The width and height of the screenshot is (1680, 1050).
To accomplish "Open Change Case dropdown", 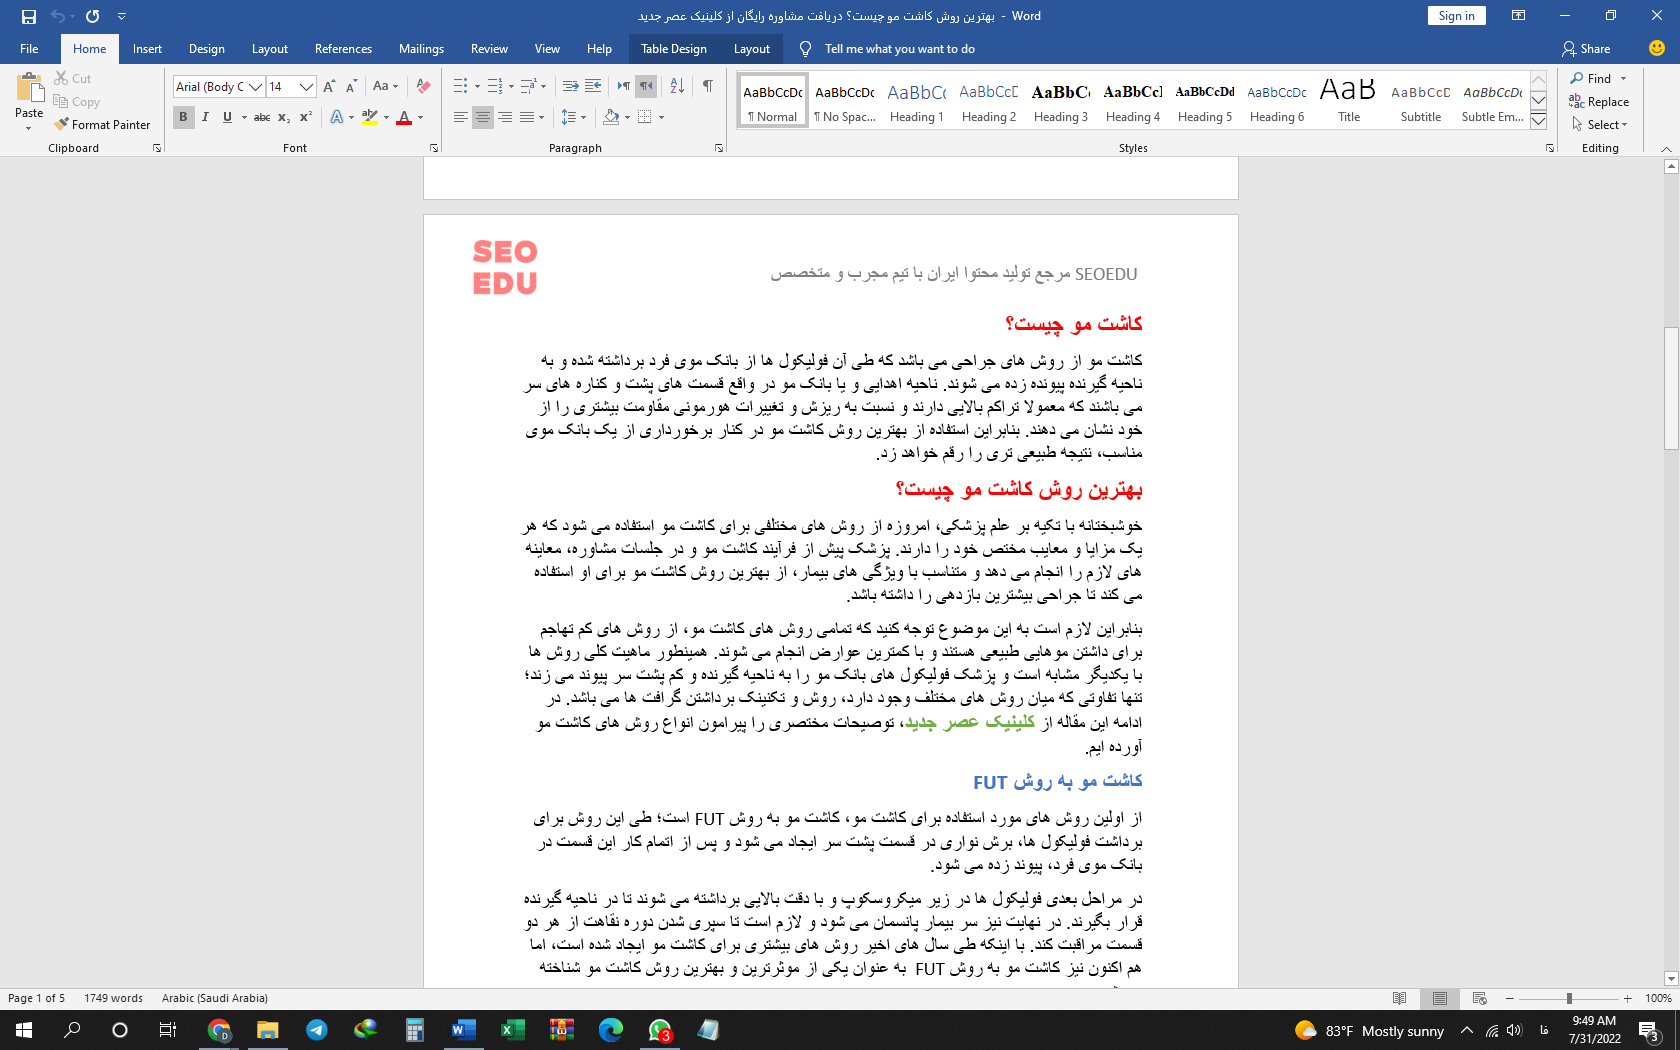I will point(385,86).
